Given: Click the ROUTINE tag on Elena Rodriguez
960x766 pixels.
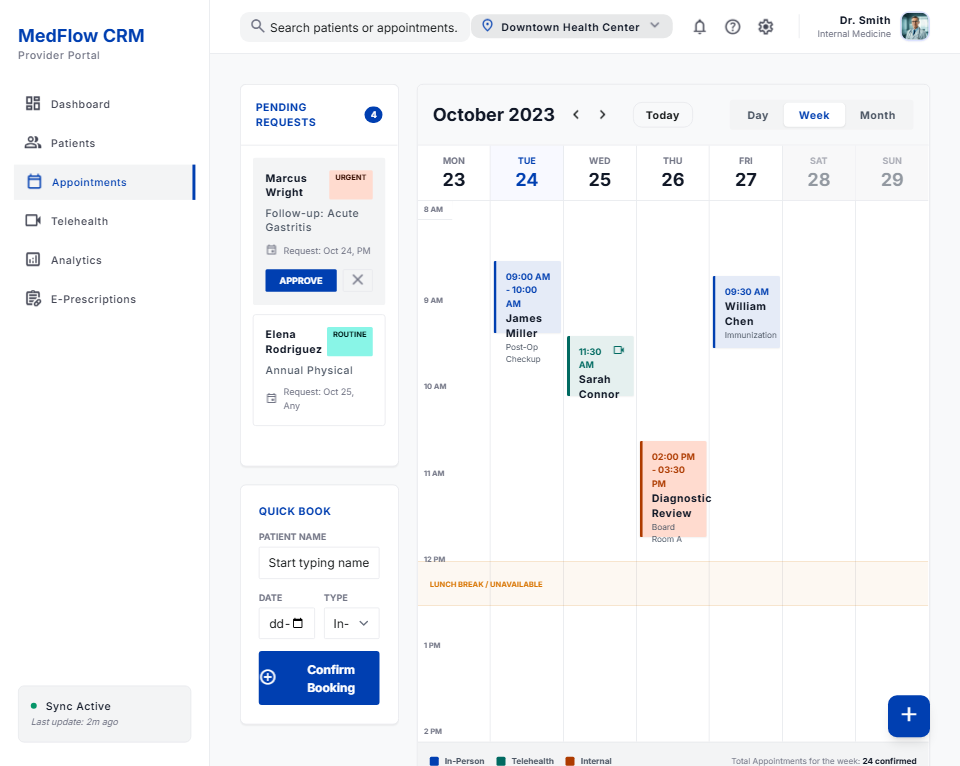Looking at the screenshot, I should tap(350, 341).
